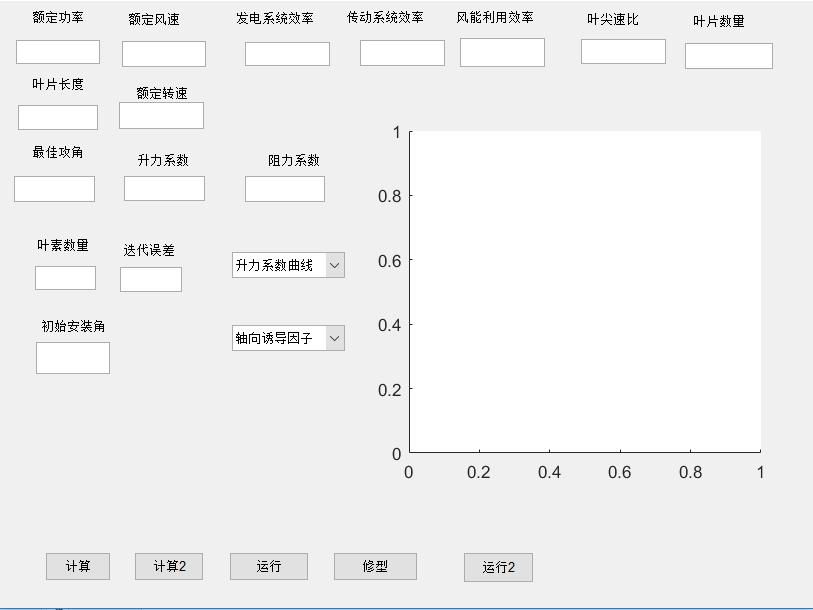Focus the 叶片数量 input field
Image resolution: width=813 pixels, height=610 pixels.
coord(728,56)
